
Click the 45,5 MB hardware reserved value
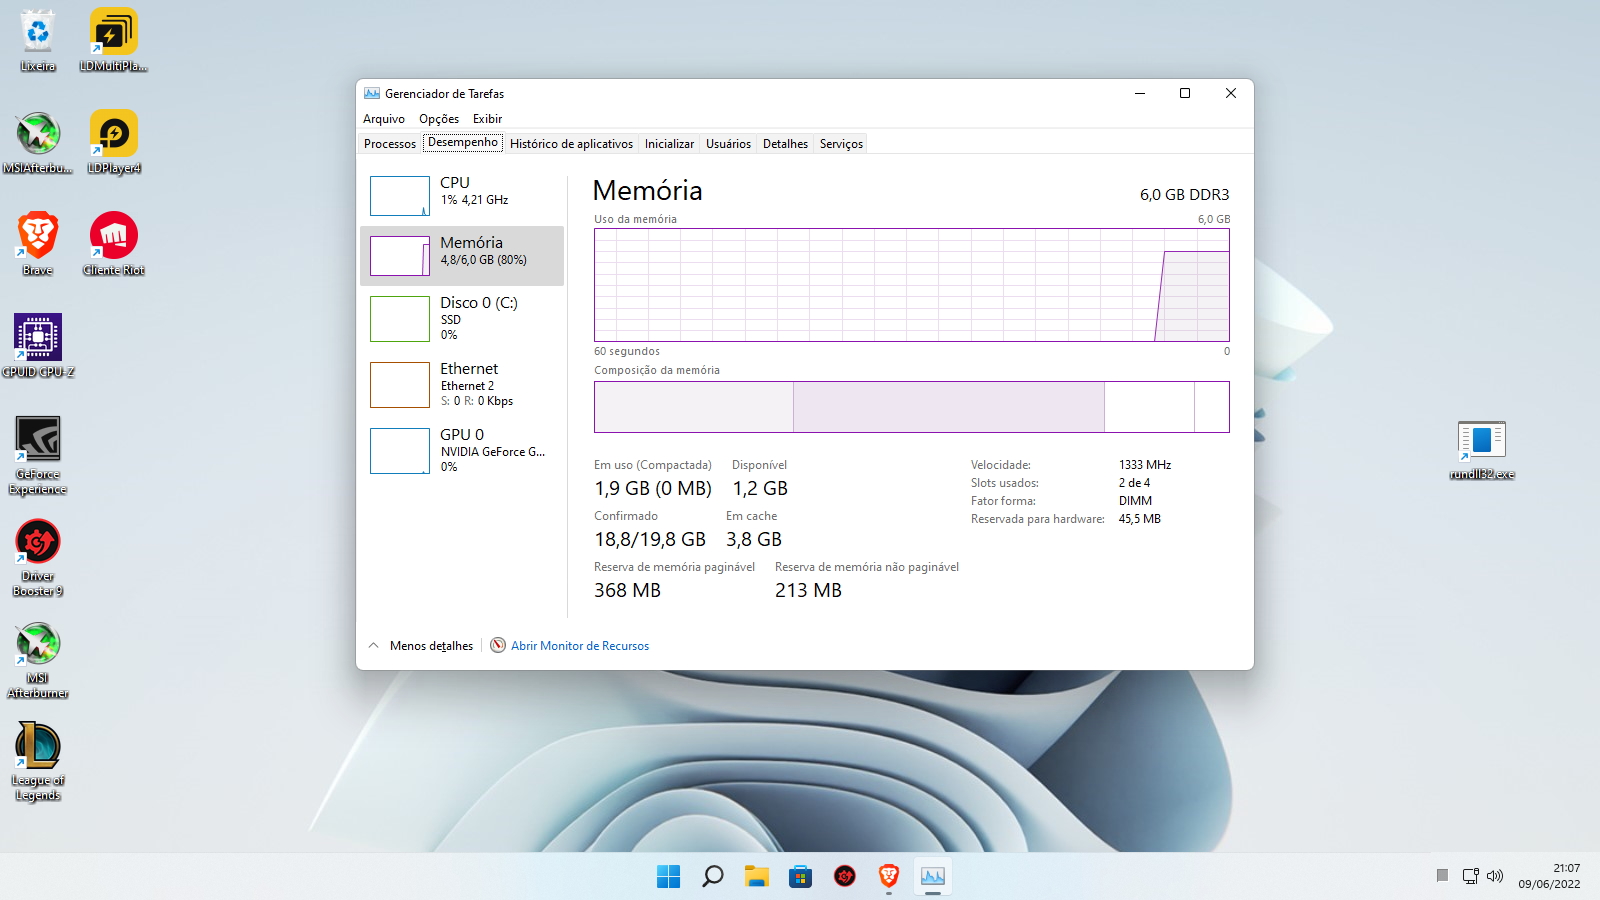click(x=1140, y=519)
